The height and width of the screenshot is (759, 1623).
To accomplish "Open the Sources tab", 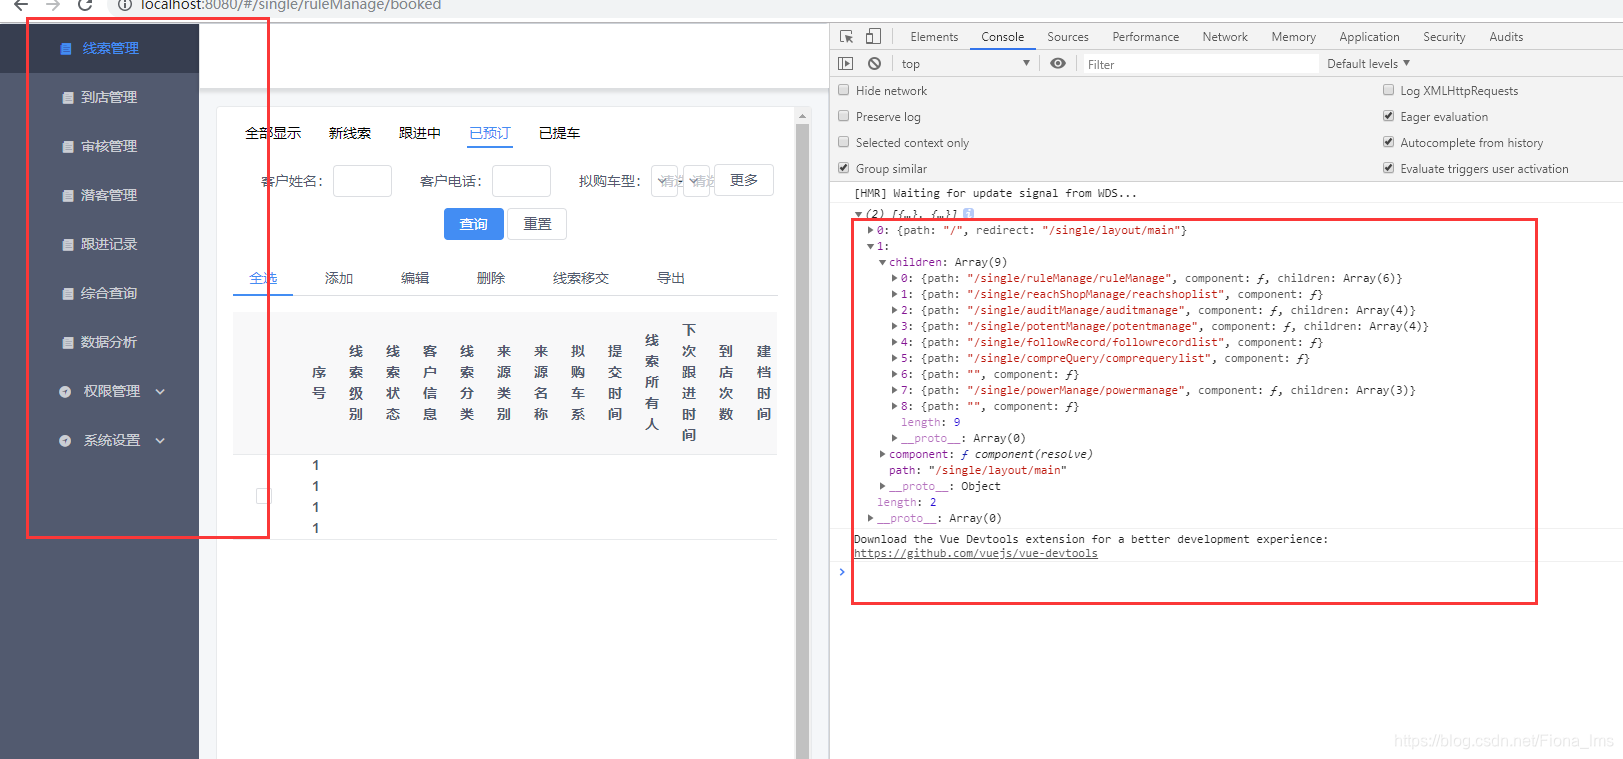I will point(1068,37).
